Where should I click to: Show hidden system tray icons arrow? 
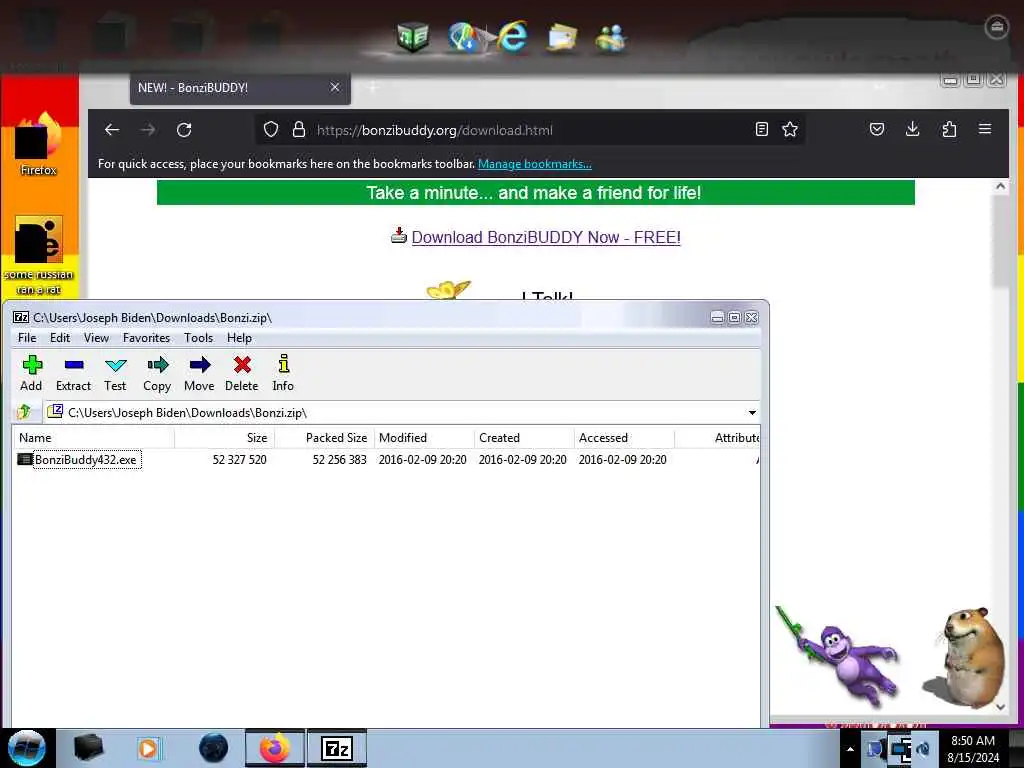(850, 749)
